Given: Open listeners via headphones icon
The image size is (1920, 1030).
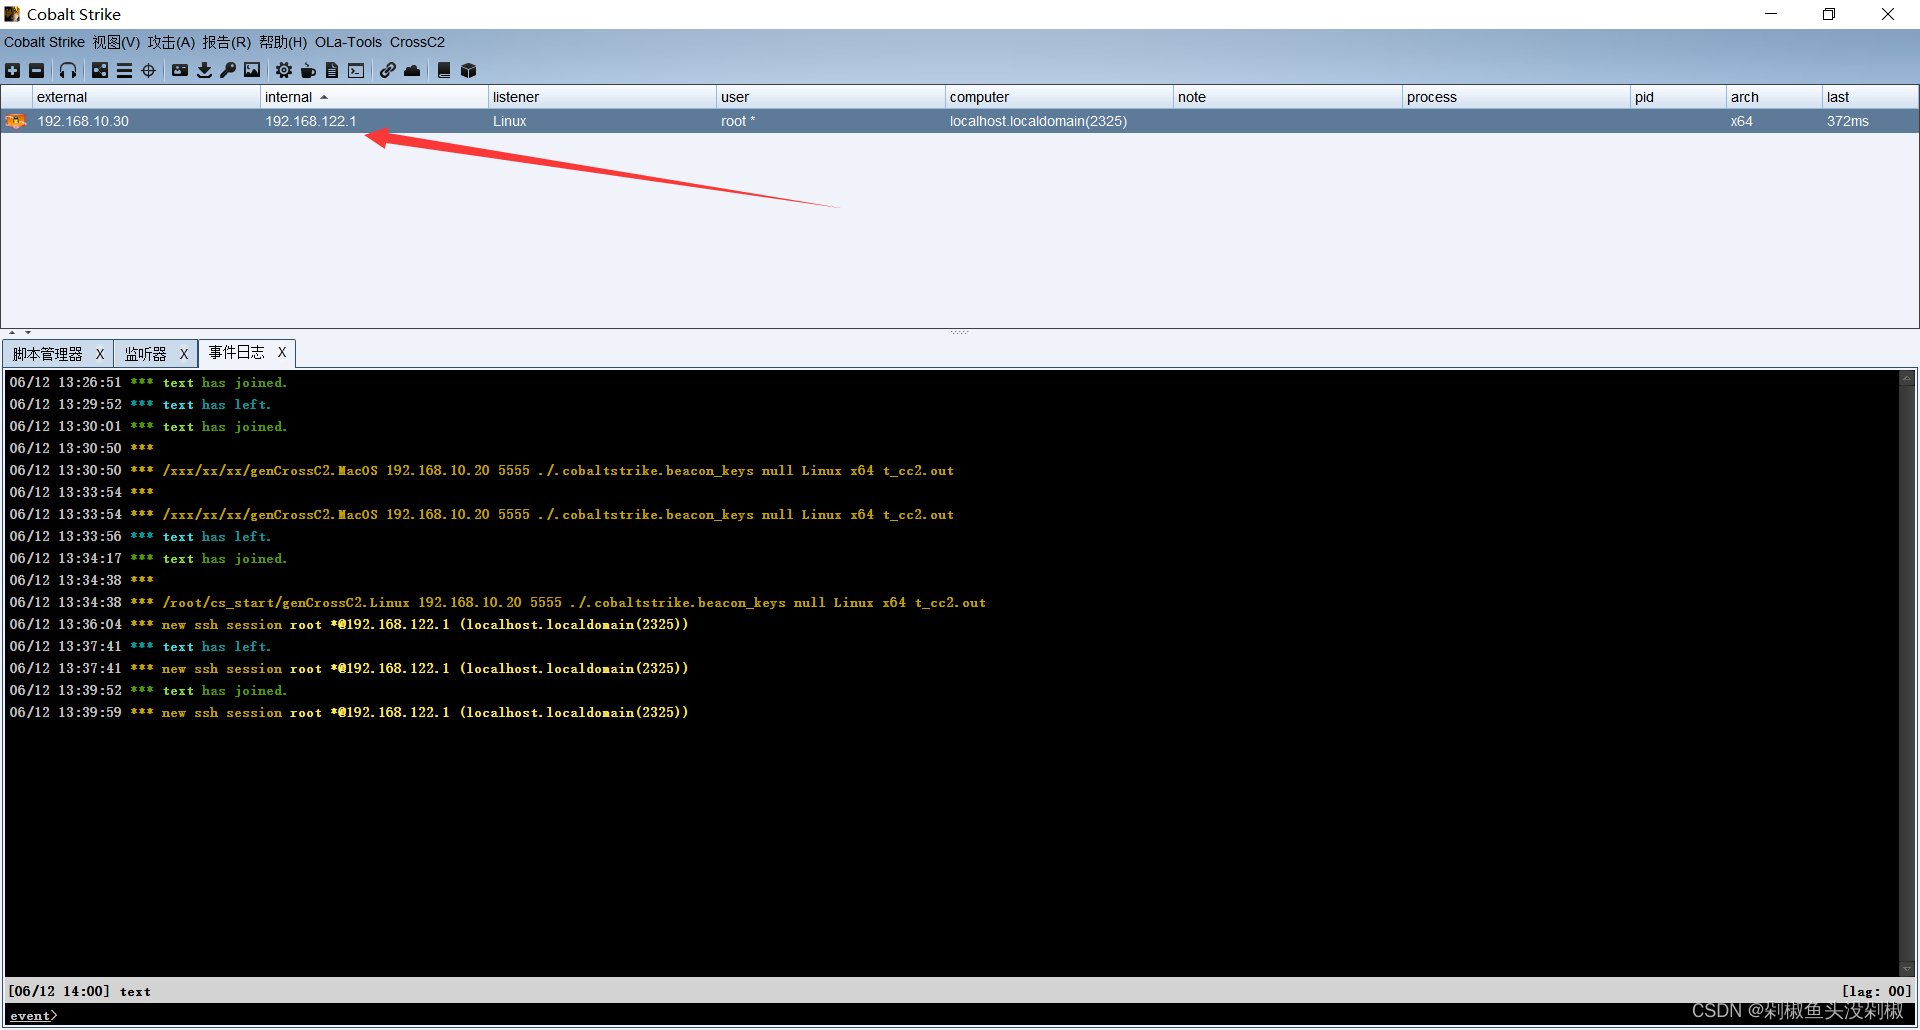Looking at the screenshot, I should tap(68, 70).
